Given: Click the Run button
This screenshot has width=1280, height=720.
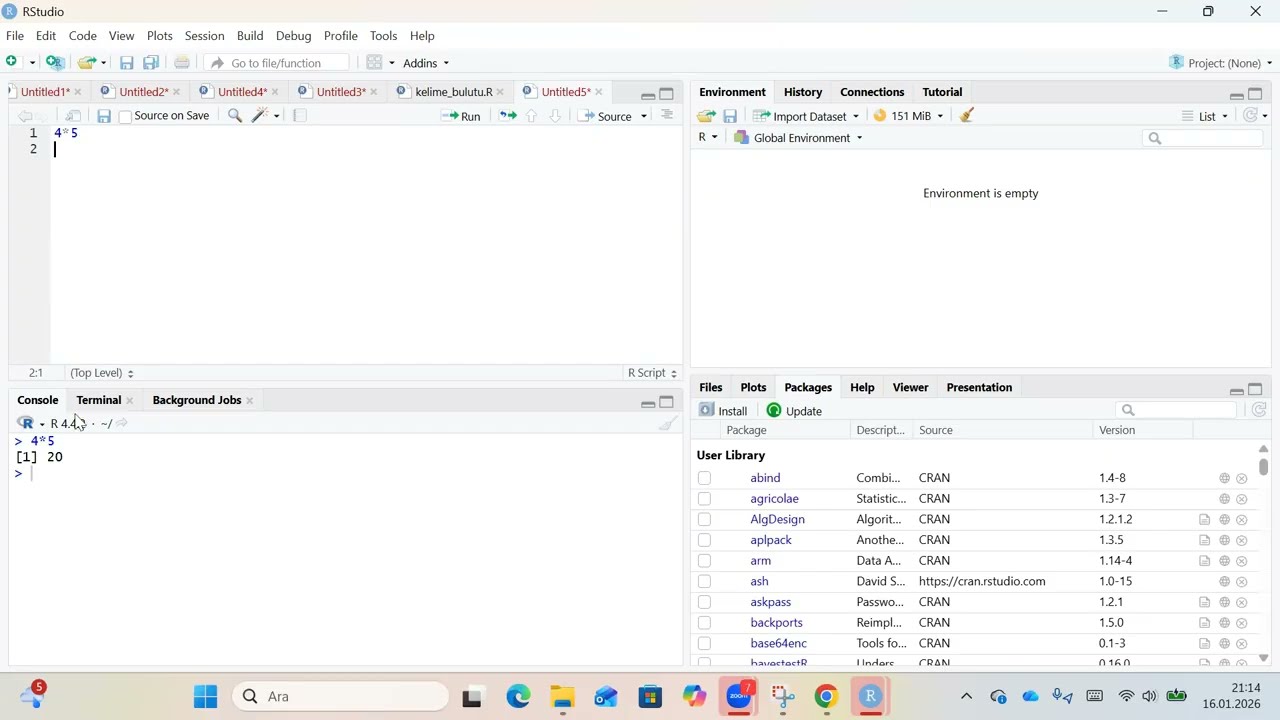Looking at the screenshot, I should 461,116.
